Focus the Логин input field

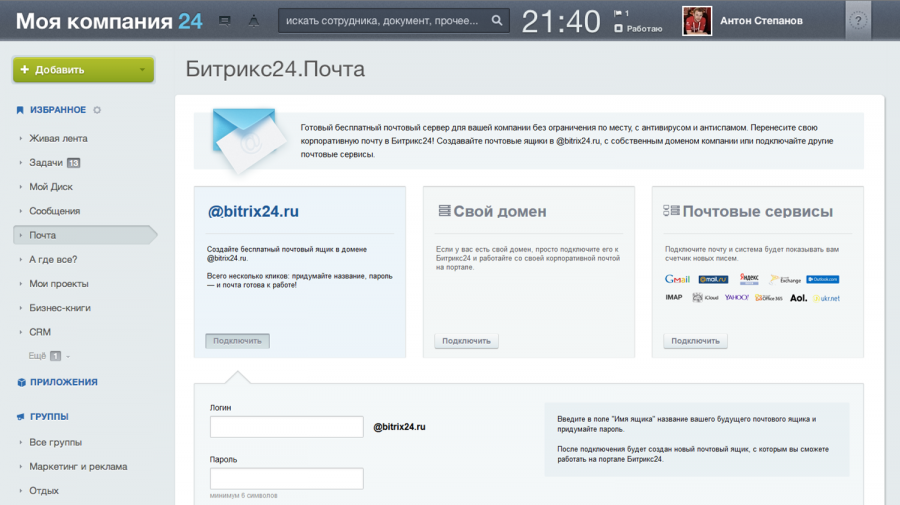click(x=286, y=427)
